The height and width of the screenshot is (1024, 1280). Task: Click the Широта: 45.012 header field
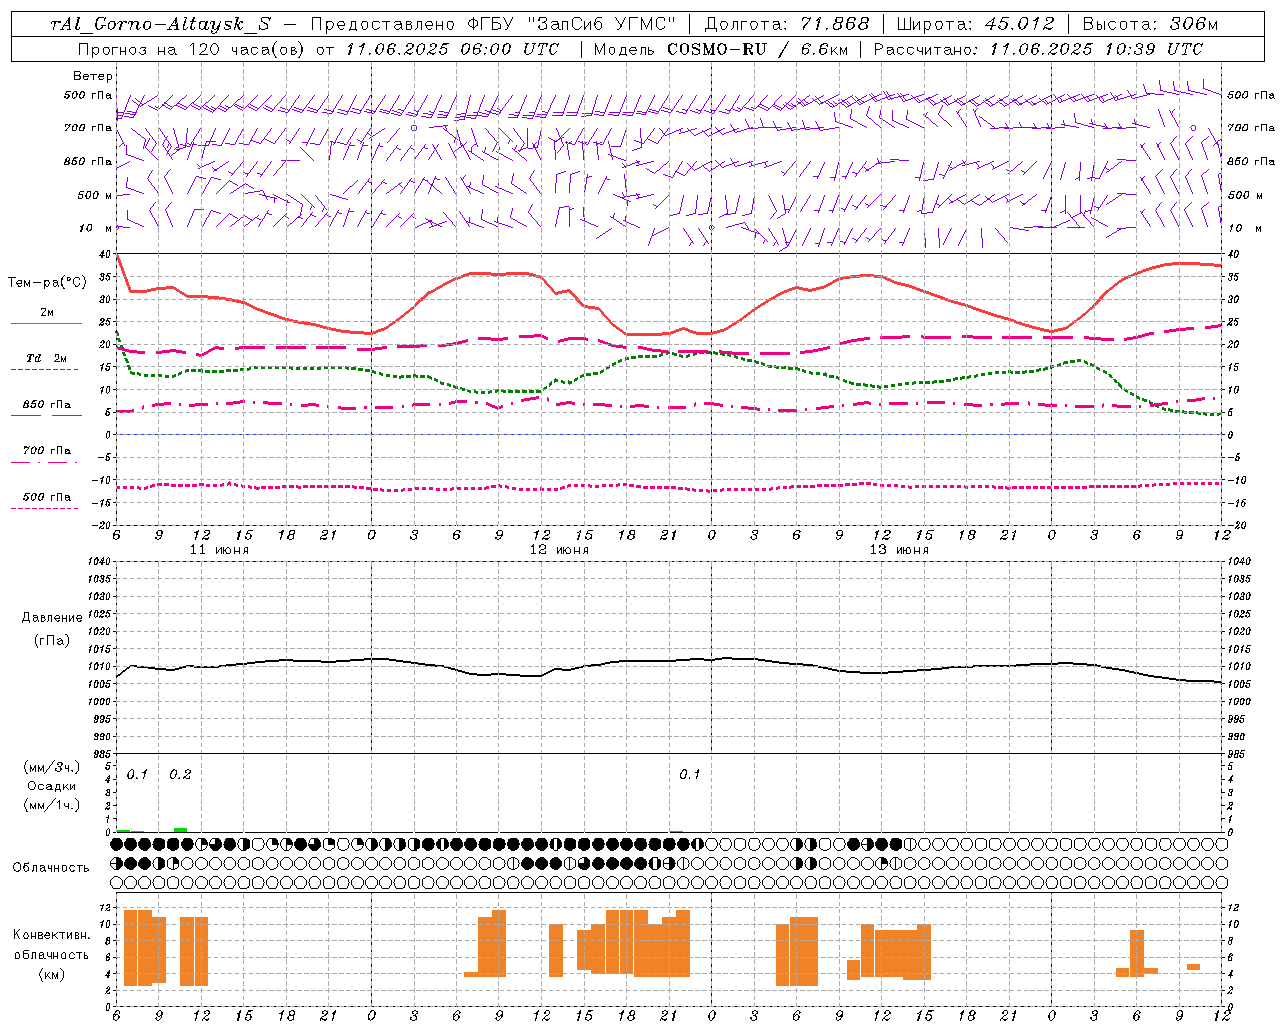(976, 24)
